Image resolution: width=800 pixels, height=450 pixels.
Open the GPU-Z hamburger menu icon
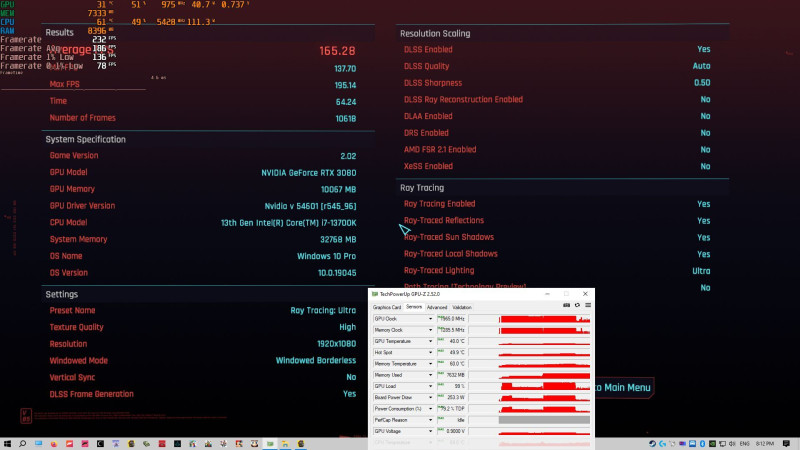588,305
